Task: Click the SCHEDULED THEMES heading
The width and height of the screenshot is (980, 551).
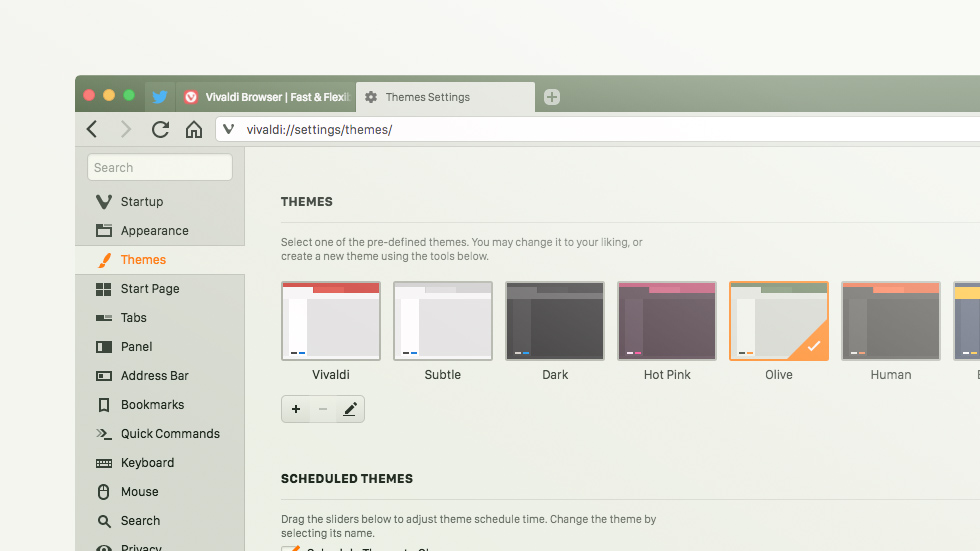Action: tap(347, 479)
